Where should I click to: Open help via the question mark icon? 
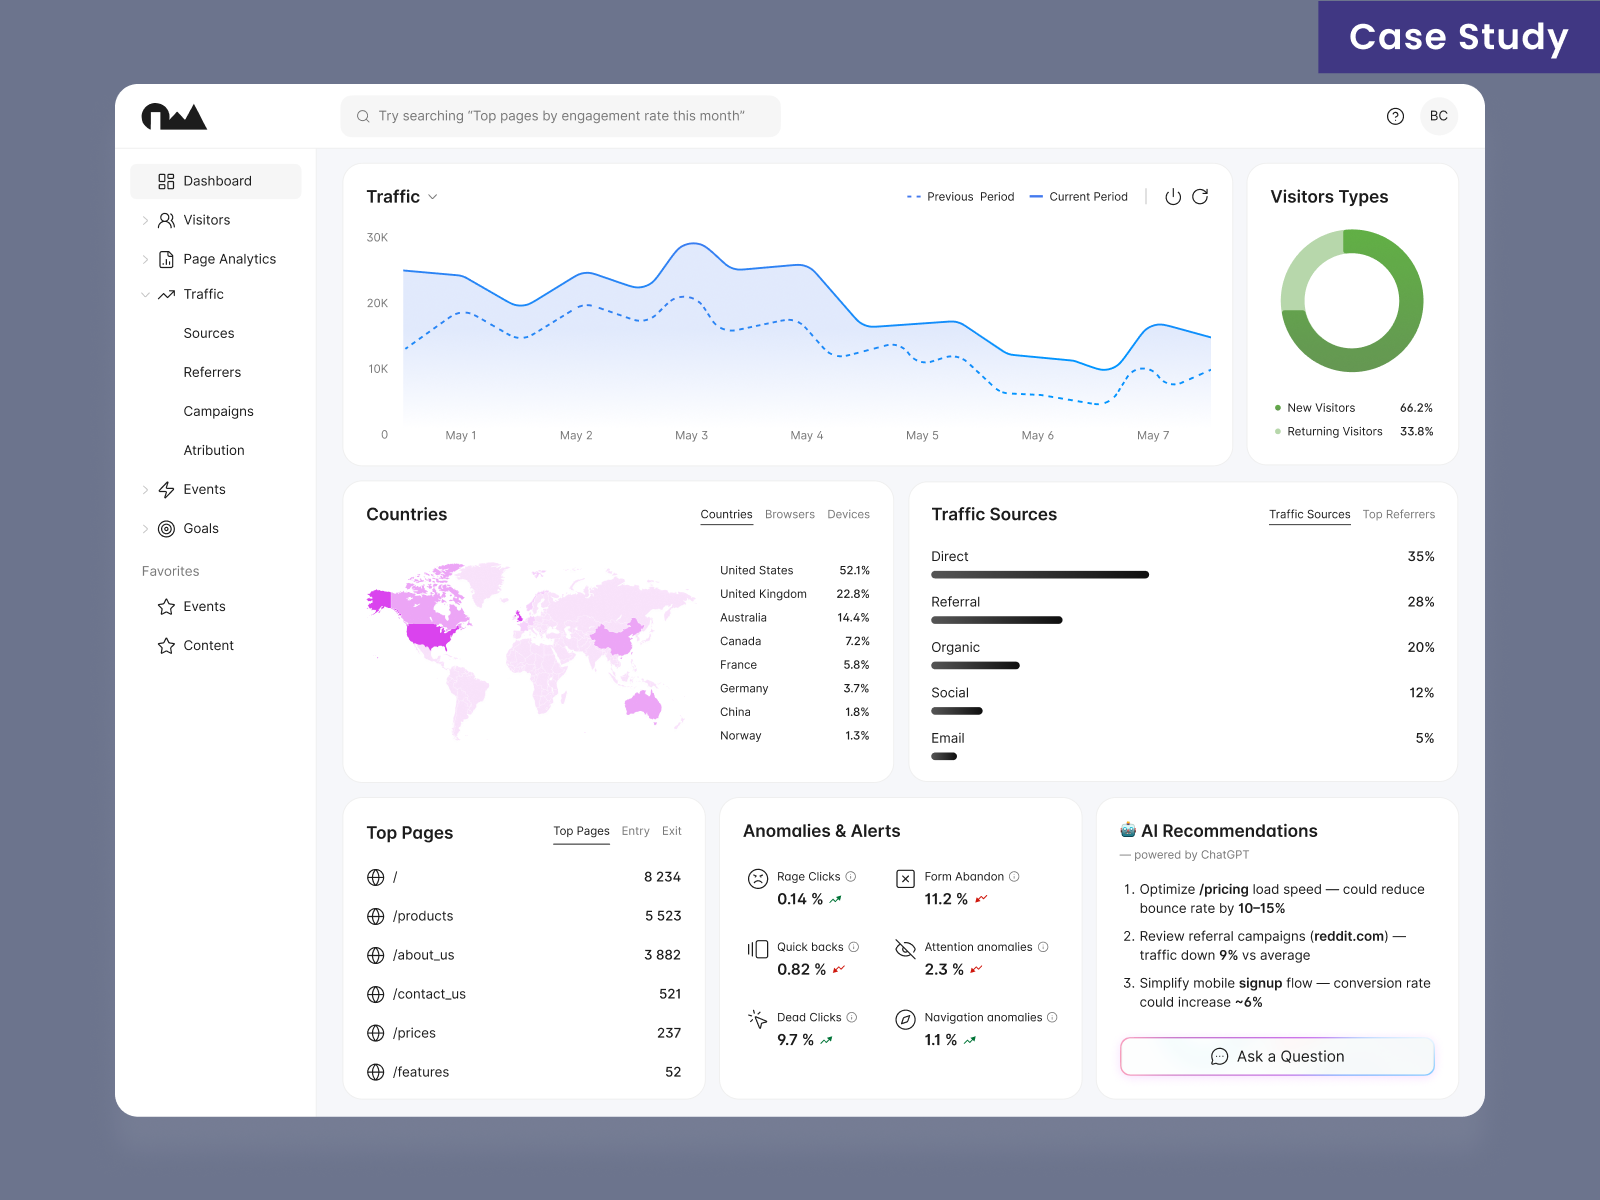(1395, 116)
